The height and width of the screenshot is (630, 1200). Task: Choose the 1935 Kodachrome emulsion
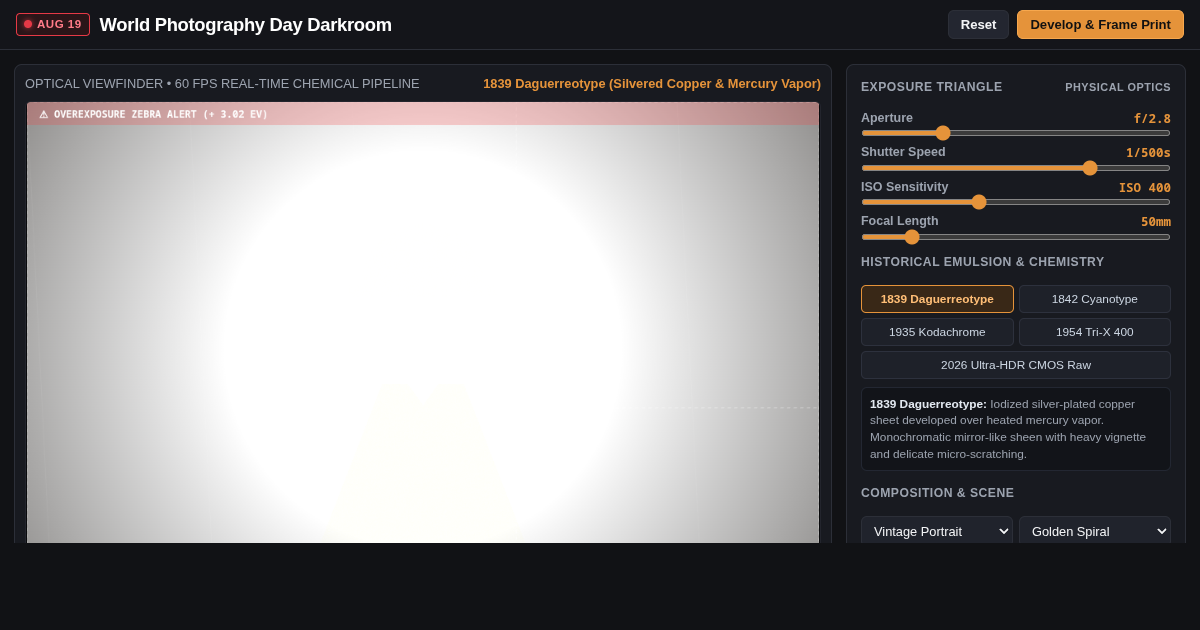pos(937,332)
